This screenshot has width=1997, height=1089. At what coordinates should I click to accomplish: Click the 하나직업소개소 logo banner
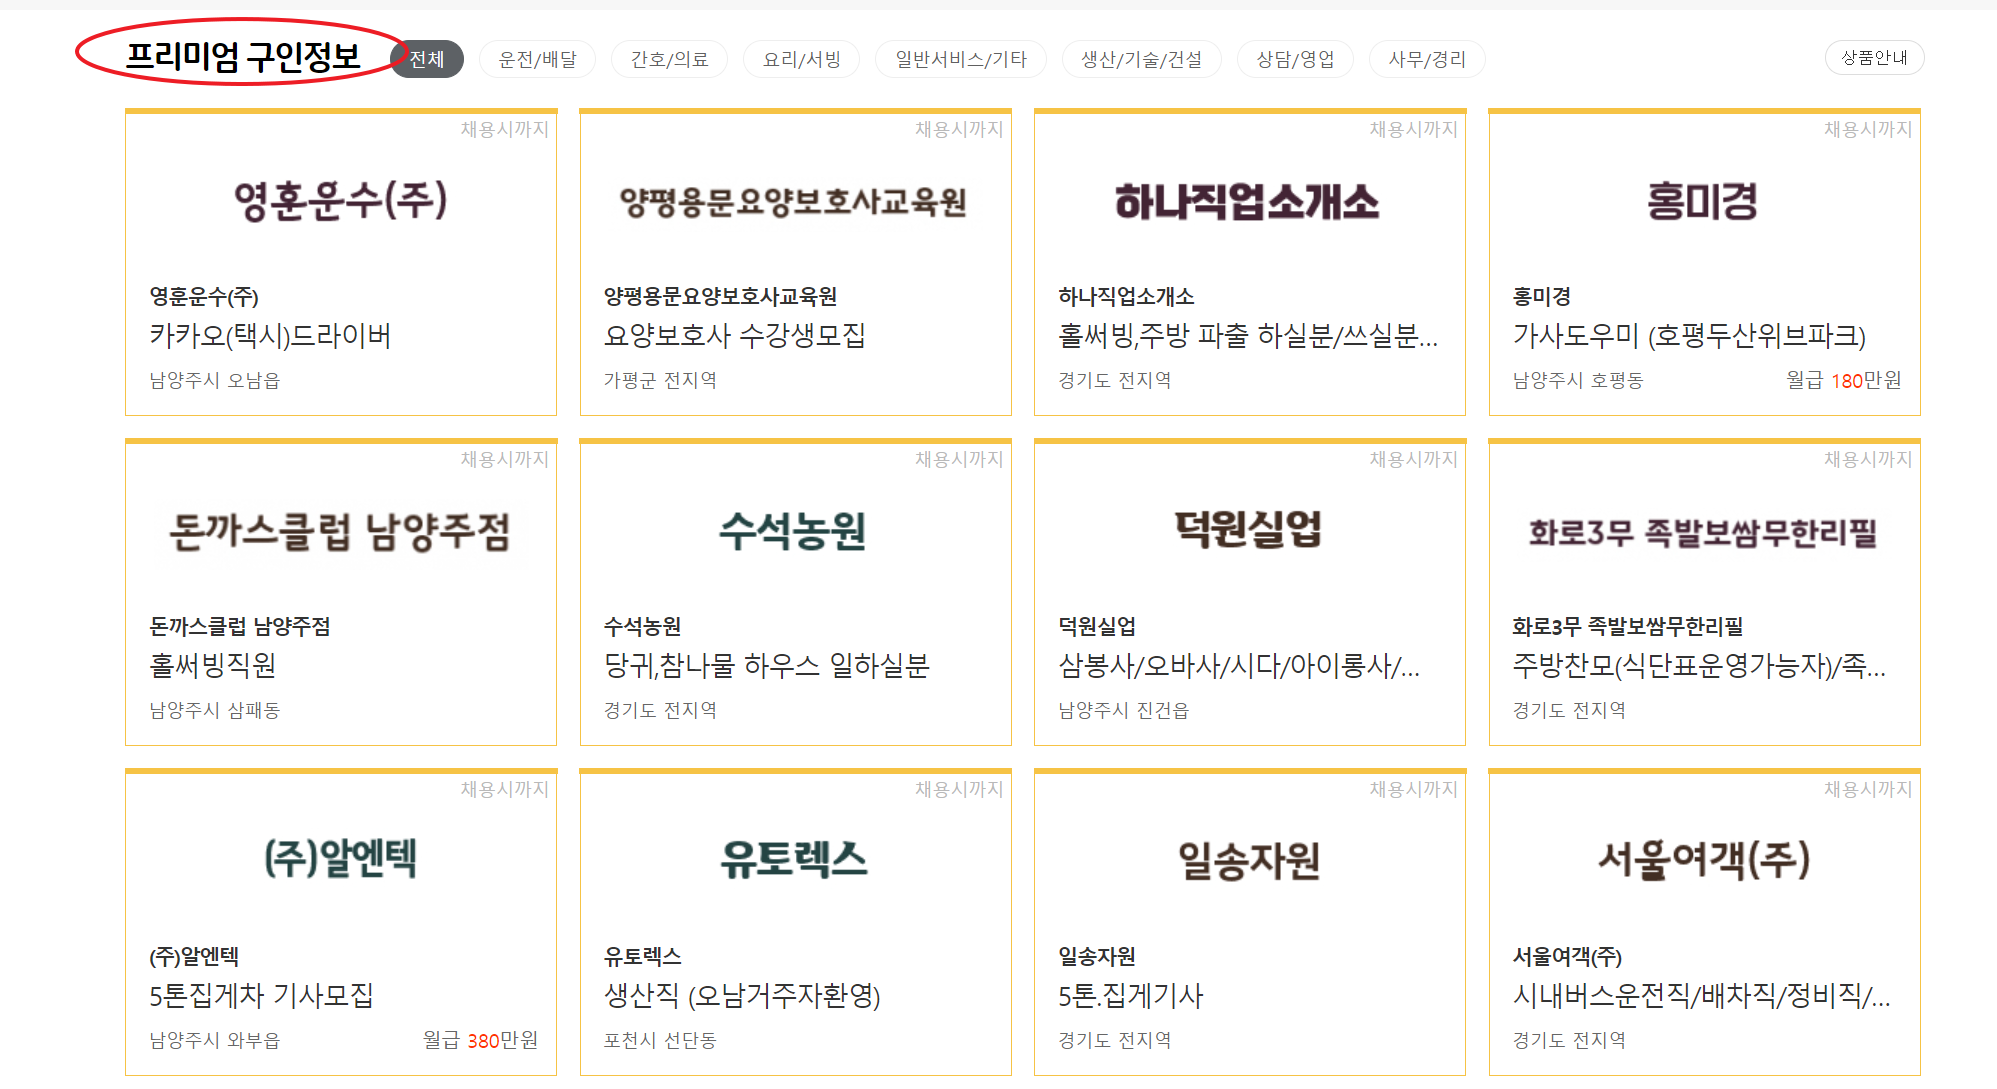pos(1248,202)
